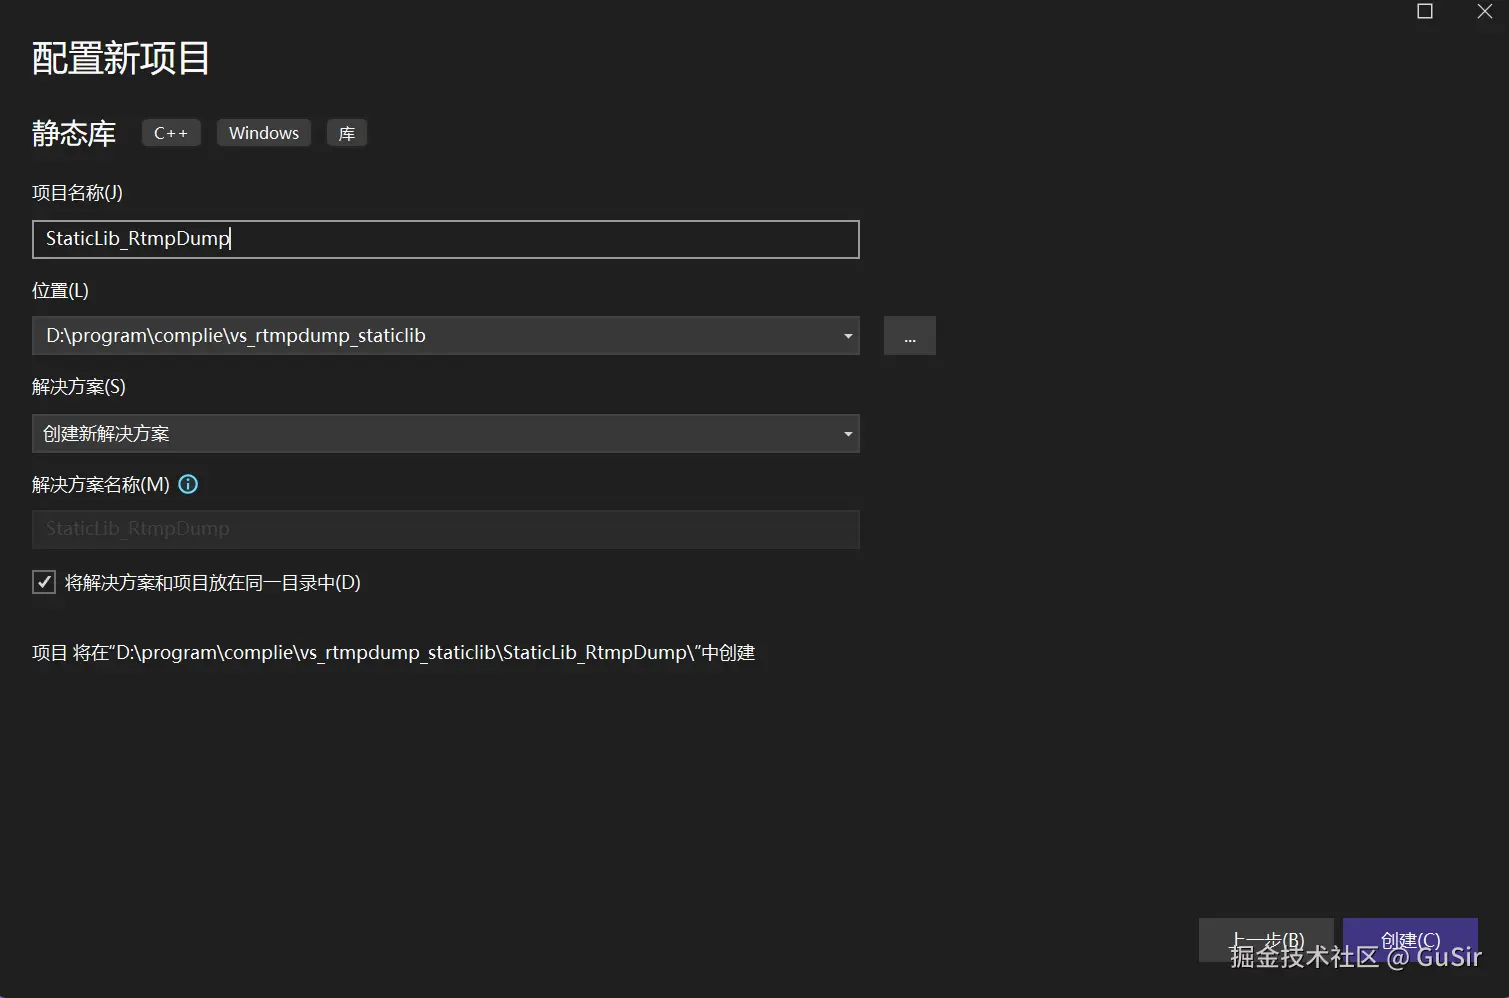Image resolution: width=1509 pixels, height=998 pixels.
Task: Click the browse location ellipsis button
Action: click(909, 336)
